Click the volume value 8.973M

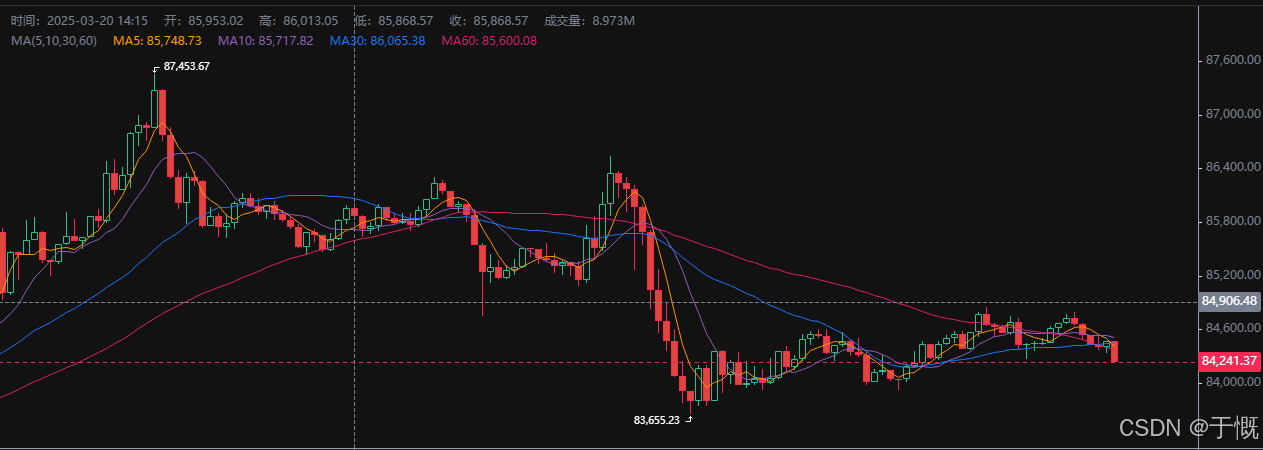pos(613,21)
